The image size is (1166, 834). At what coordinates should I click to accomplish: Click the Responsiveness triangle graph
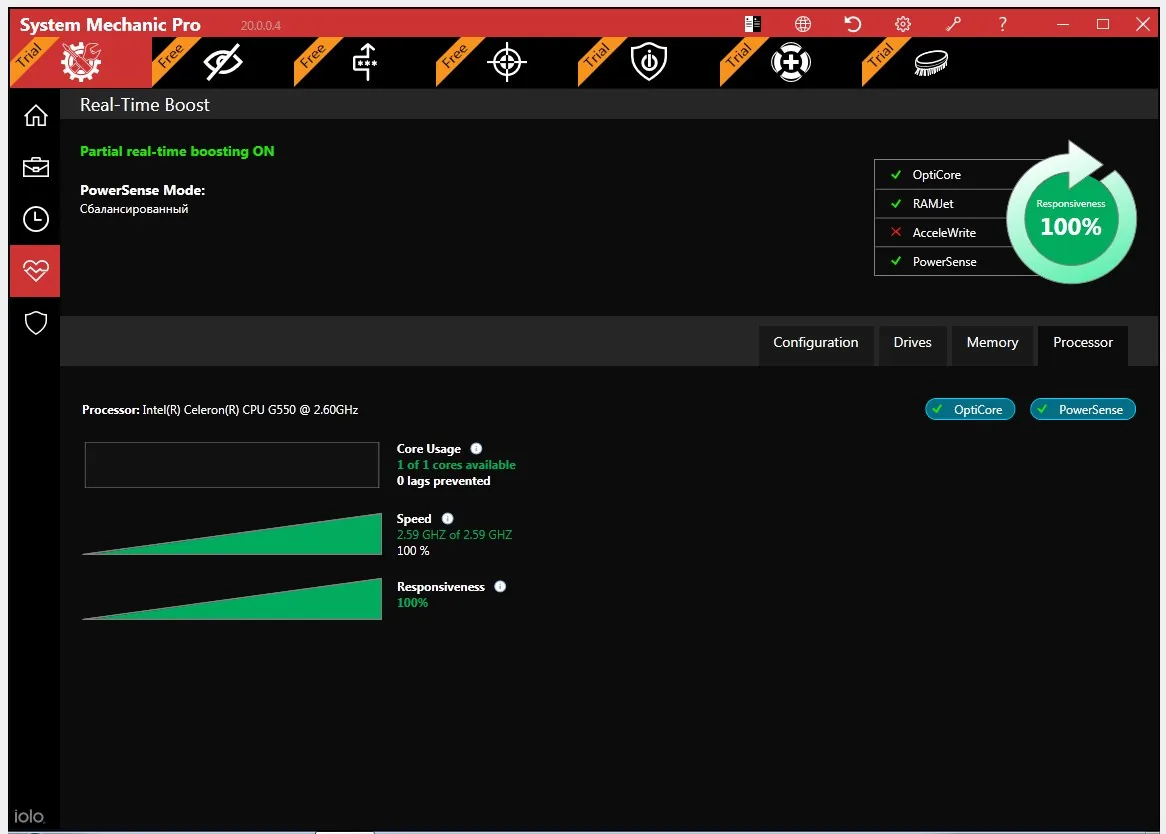[x=232, y=599]
